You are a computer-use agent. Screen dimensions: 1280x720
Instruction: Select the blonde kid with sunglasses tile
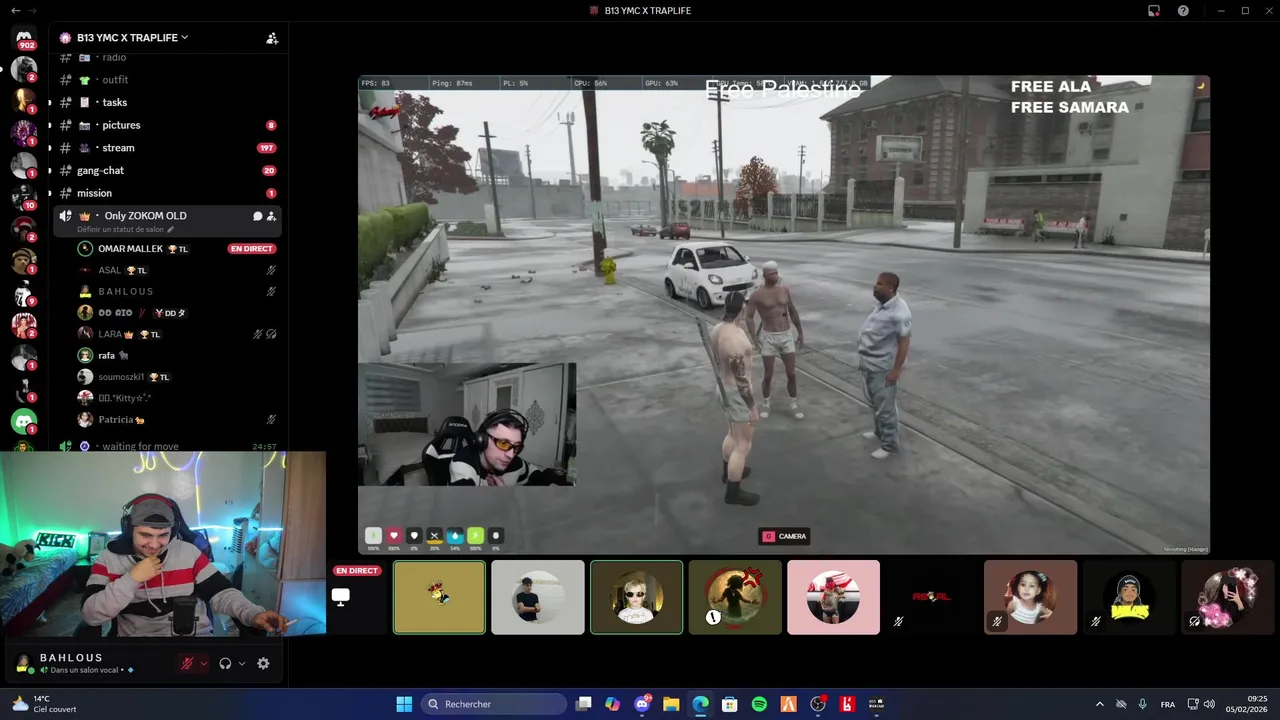636,597
